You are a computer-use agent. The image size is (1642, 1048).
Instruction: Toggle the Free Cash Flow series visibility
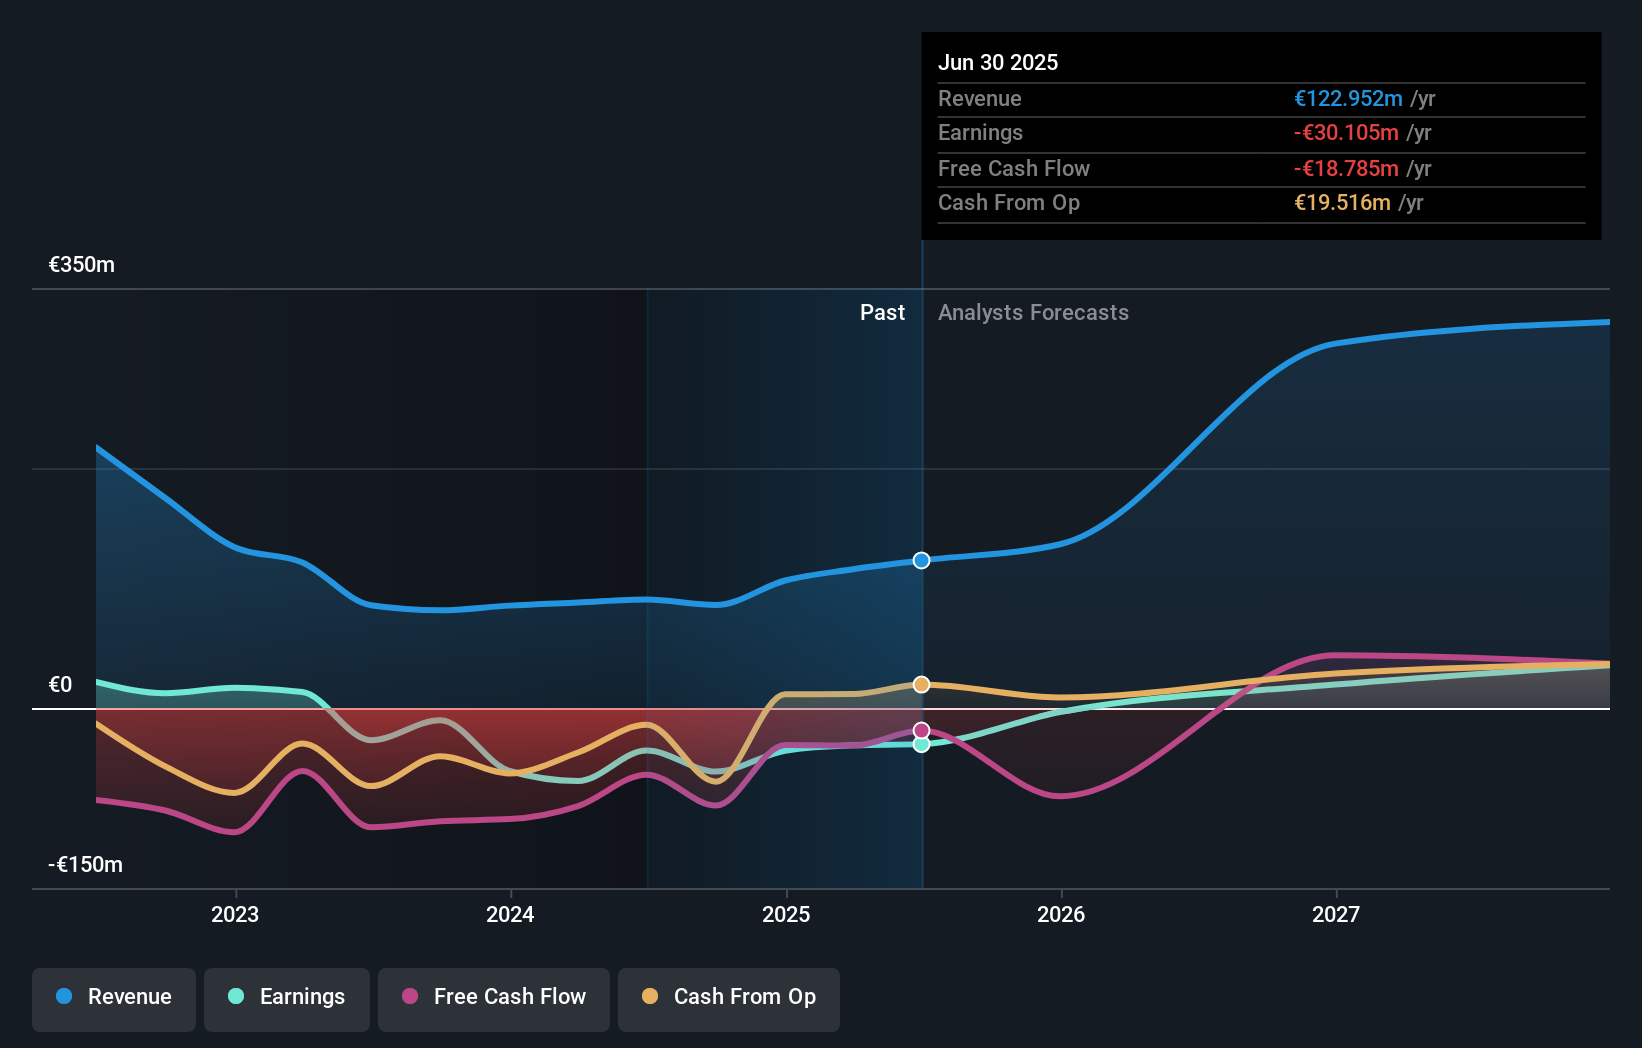(x=493, y=998)
